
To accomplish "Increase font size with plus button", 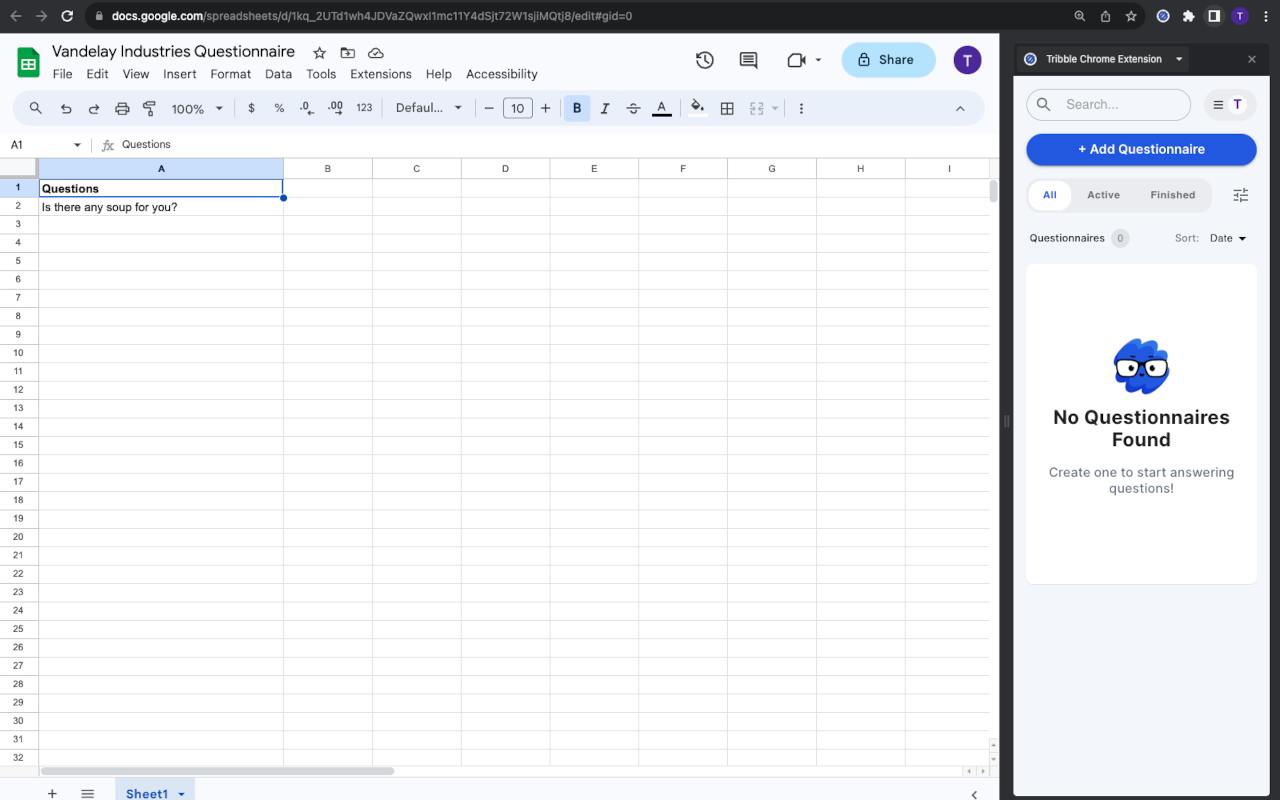I will pos(545,108).
